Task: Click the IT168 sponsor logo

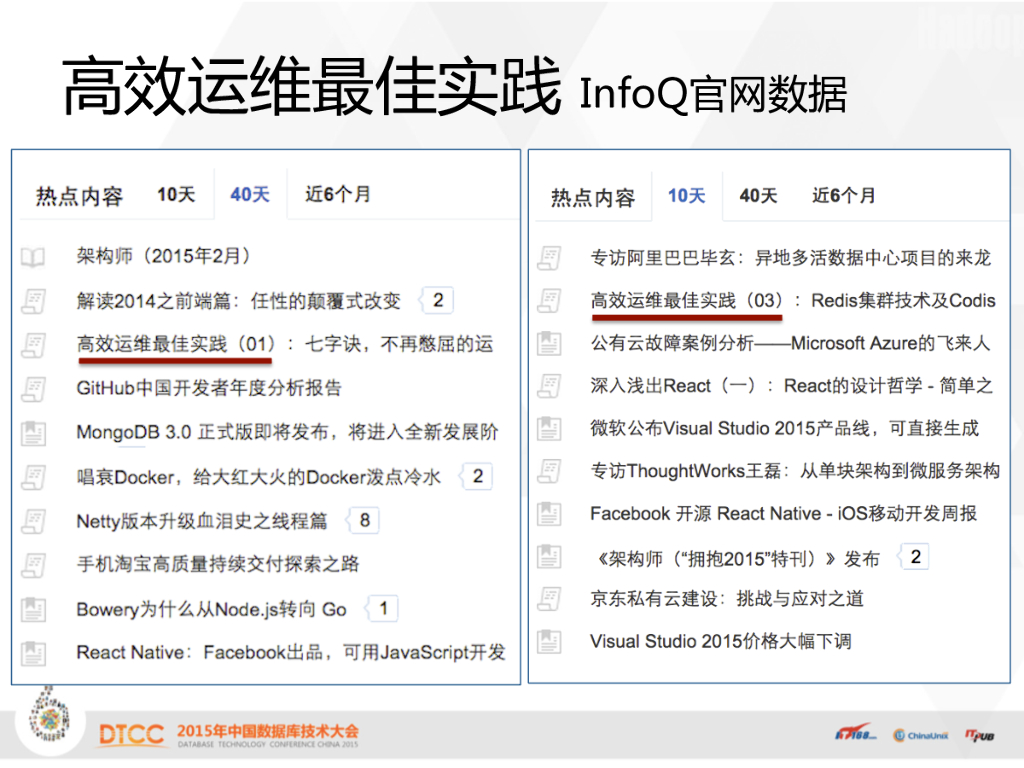Action: click(x=856, y=733)
